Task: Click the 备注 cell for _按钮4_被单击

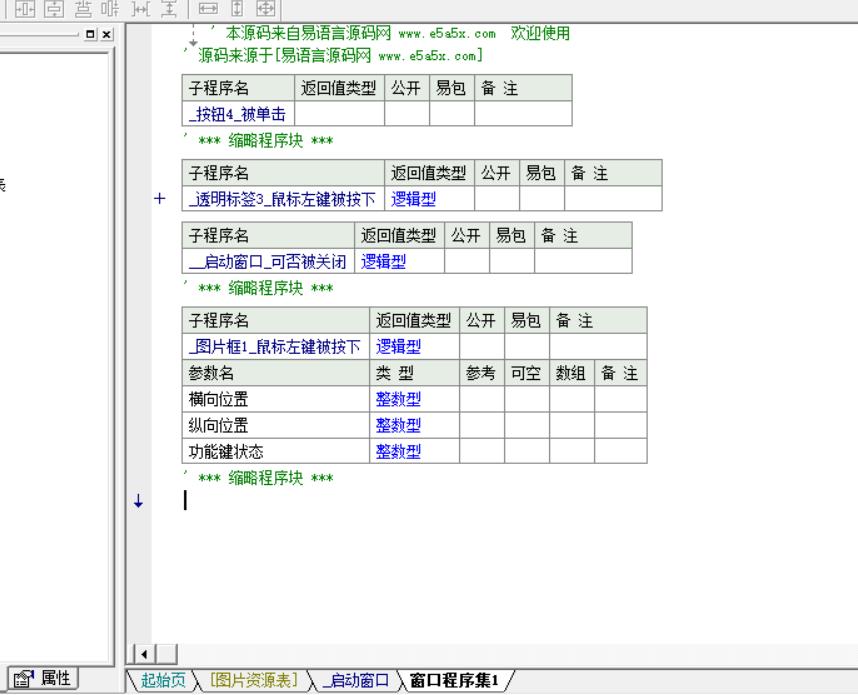Action: (523, 114)
